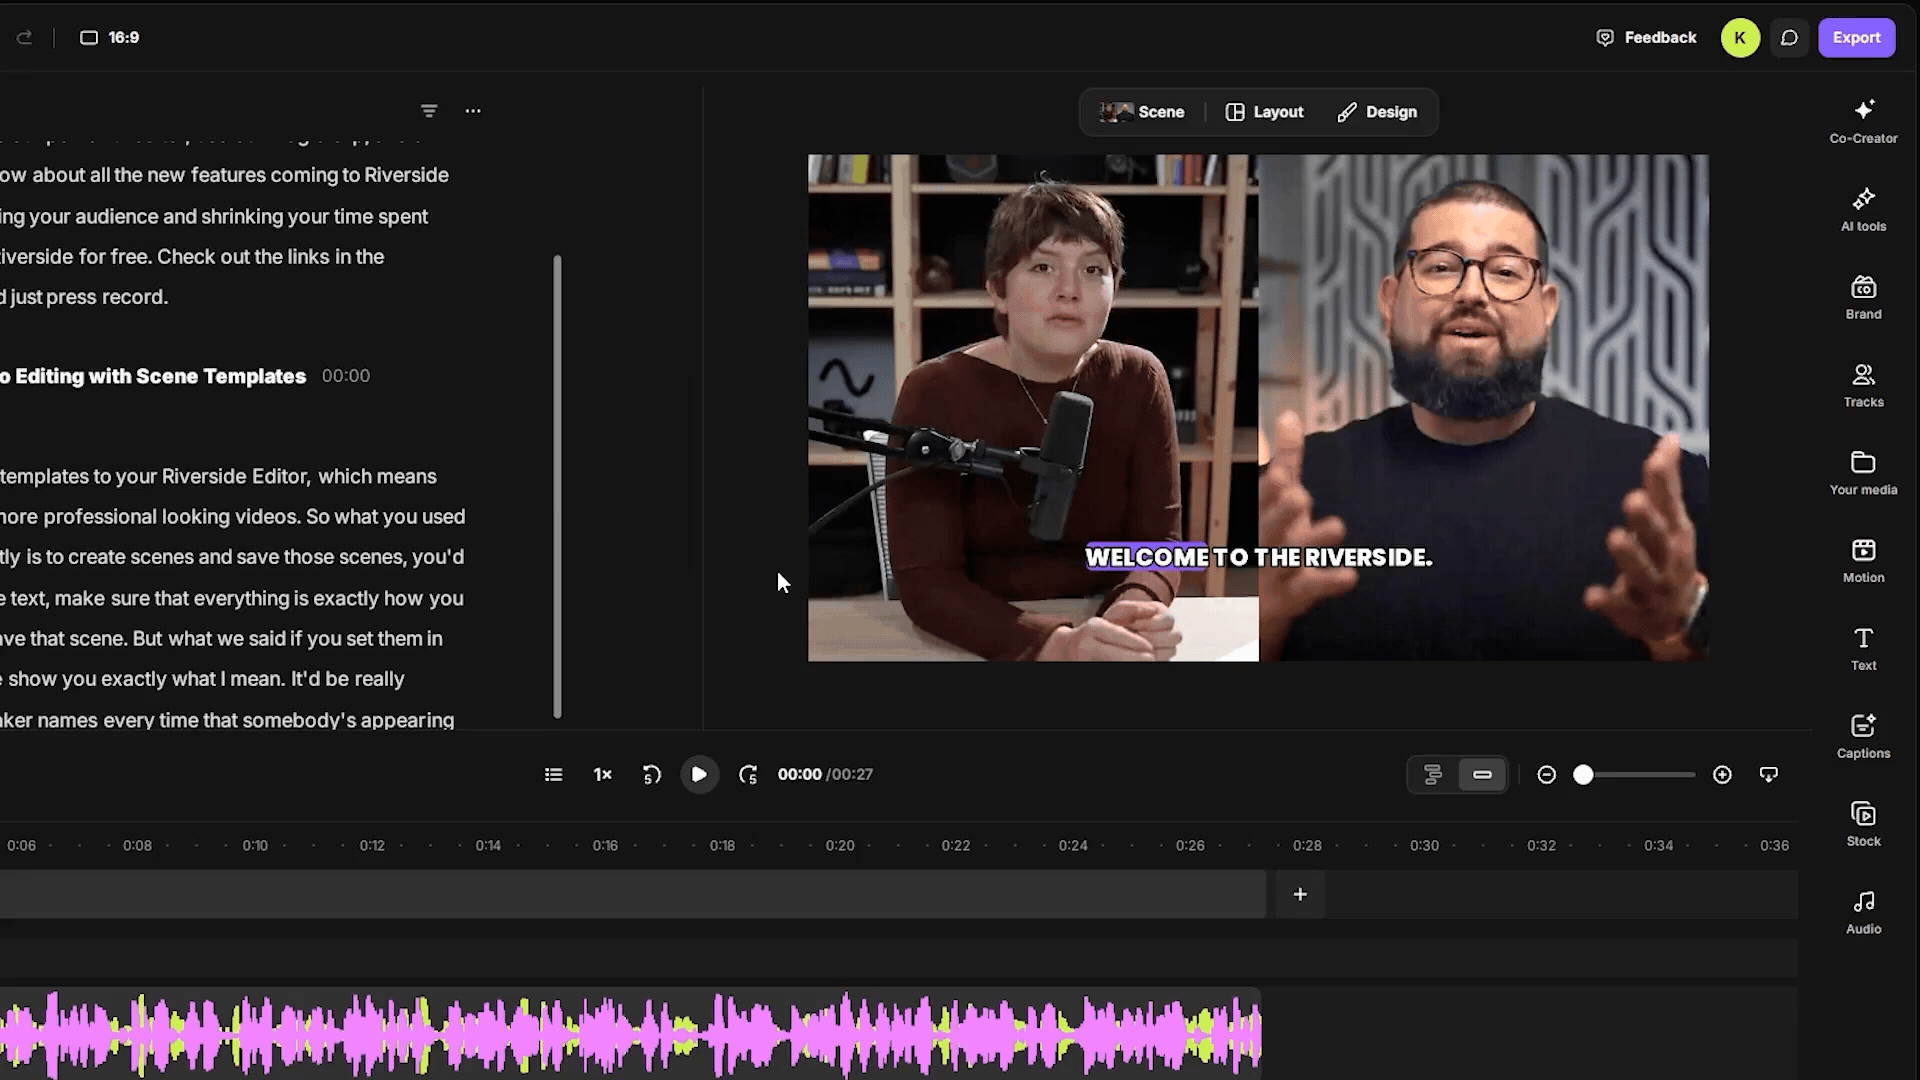Switch to the Scene tab

1142,112
